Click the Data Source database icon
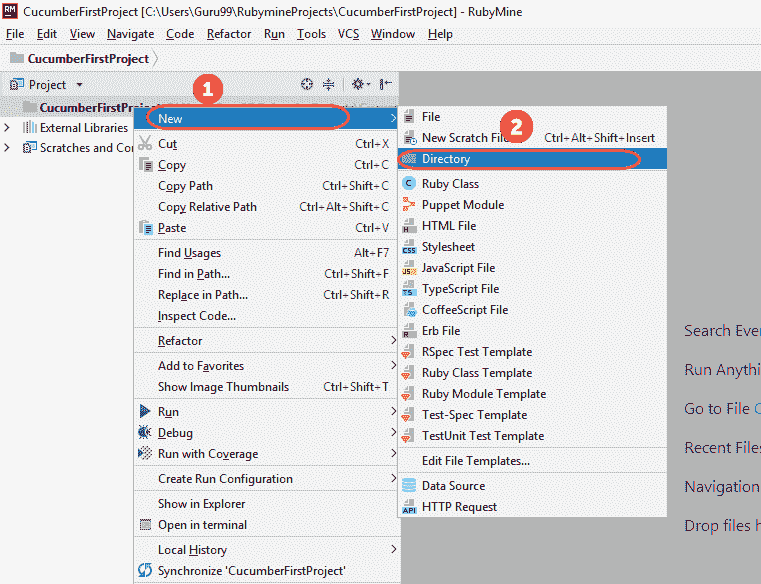Screen dimensions: 761x584 (409, 485)
